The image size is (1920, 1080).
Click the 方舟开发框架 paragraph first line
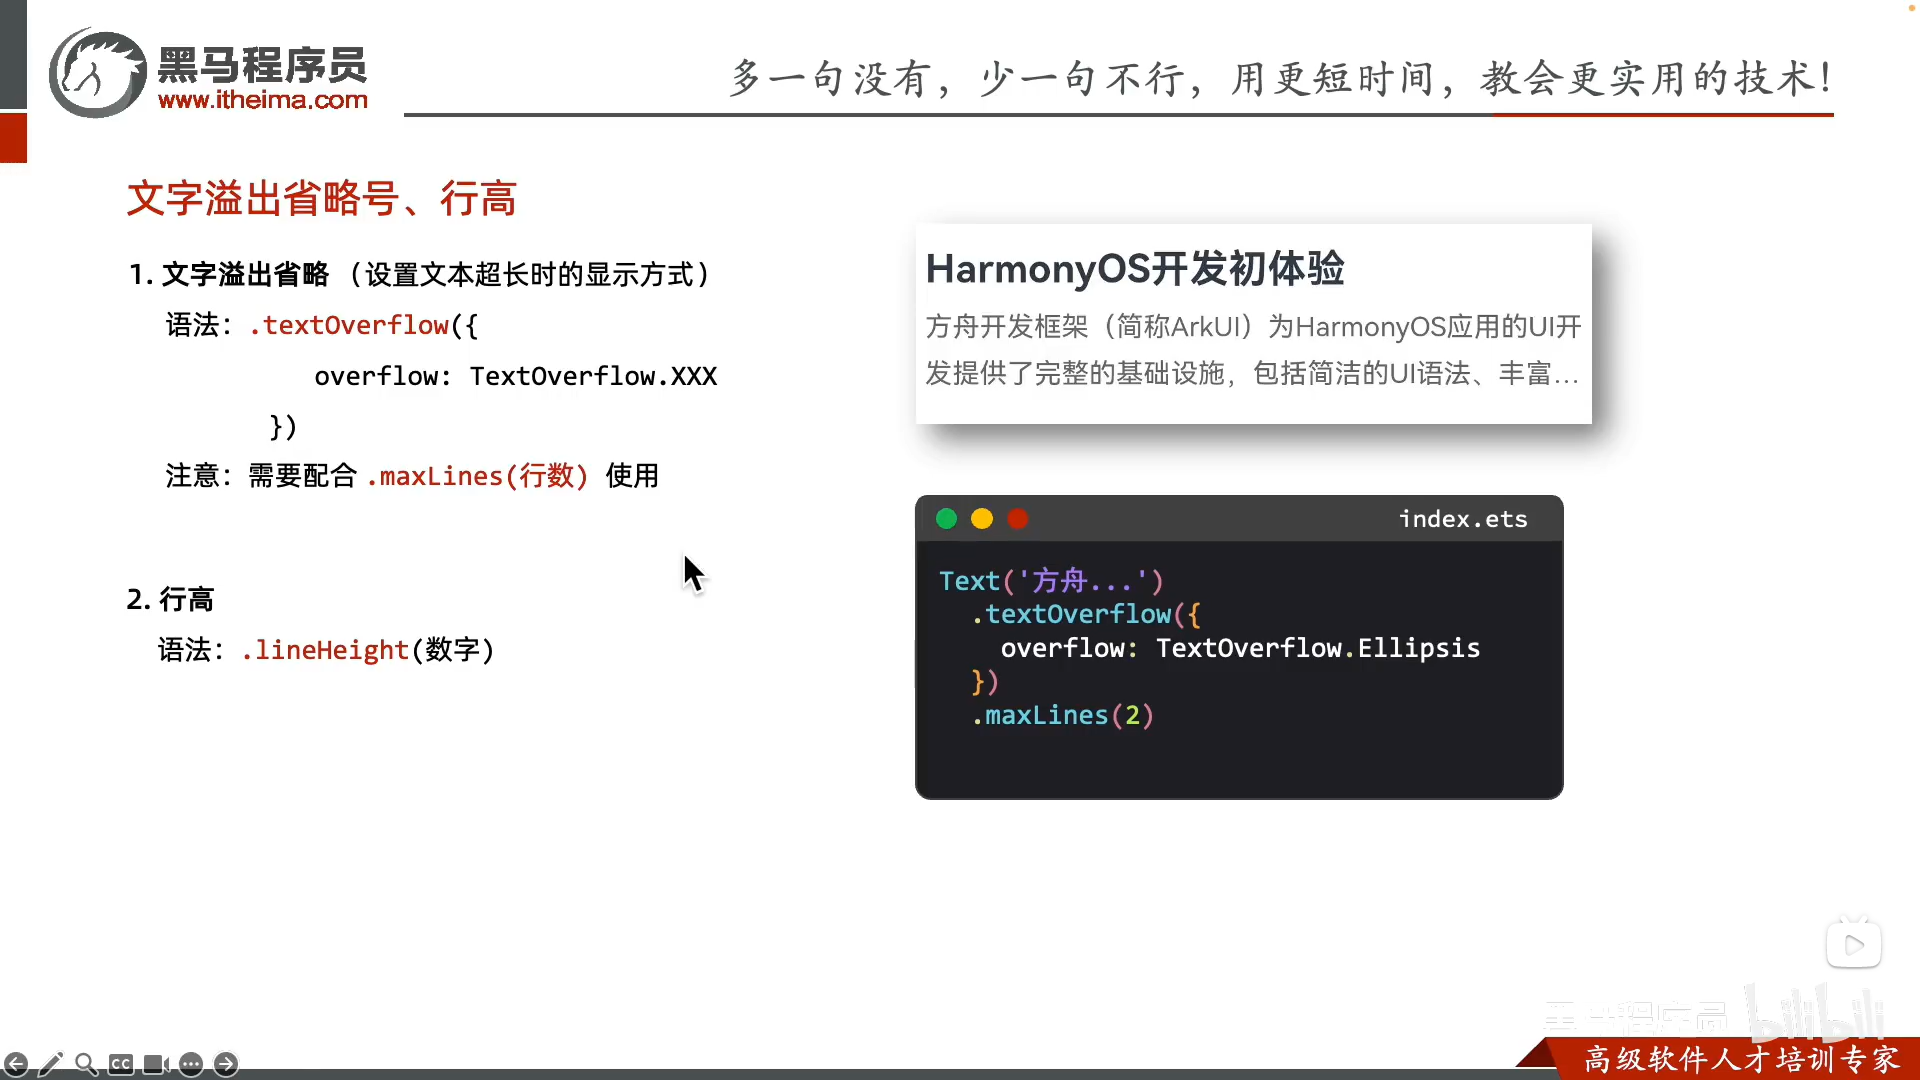(1253, 327)
